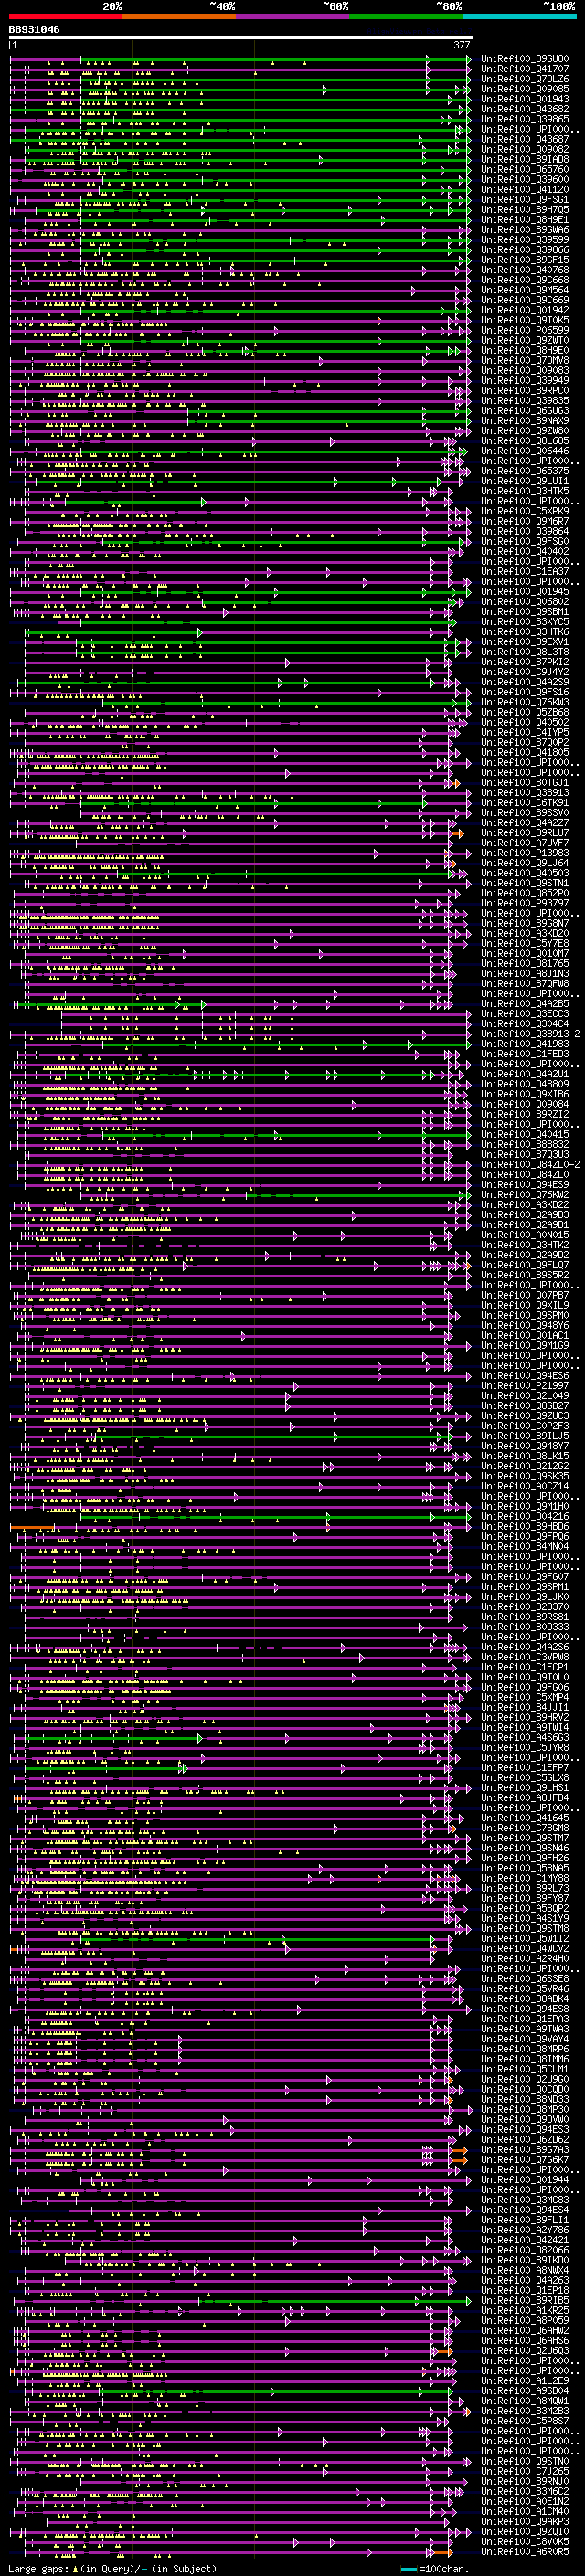Viewport: 585px width, 2576px height.
Task: Open hit UniRef100_Q5ZB68
Action: point(525,712)
